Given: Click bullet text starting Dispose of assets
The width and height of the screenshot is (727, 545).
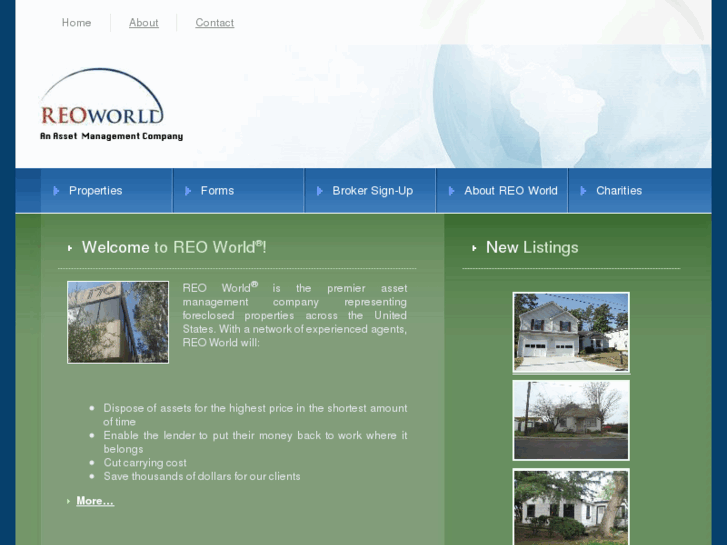Looking at the screenshot, I should pyautogui.click(x=255, y=415).
